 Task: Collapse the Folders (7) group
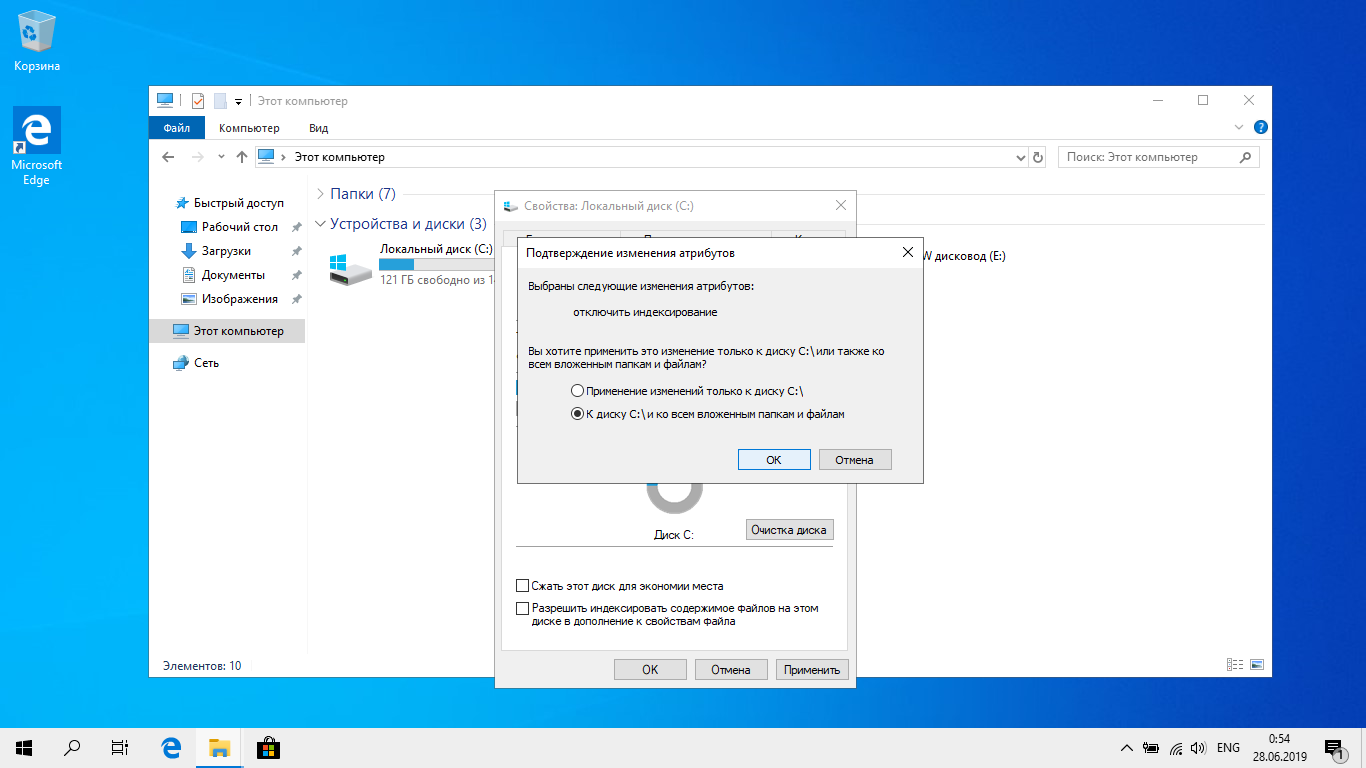(320, 194)
